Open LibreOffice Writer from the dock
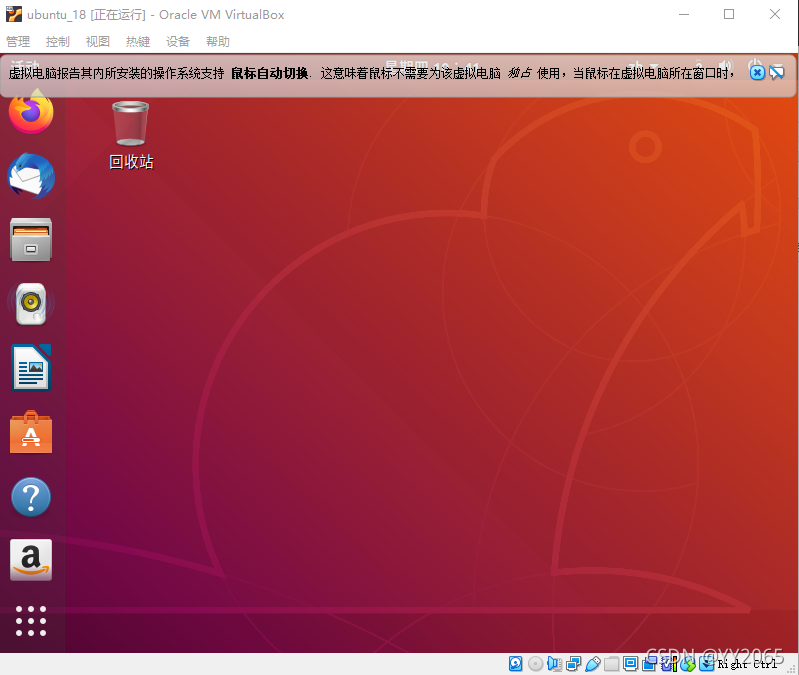The width and height of the screenshot is (799, 675). pyautogui.click(x=31, y=368)
